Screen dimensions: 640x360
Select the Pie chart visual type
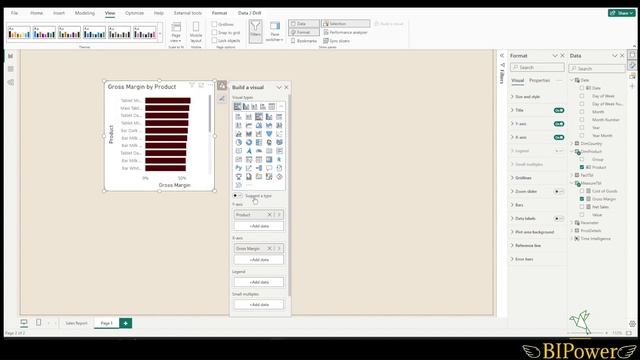point(239,142)
